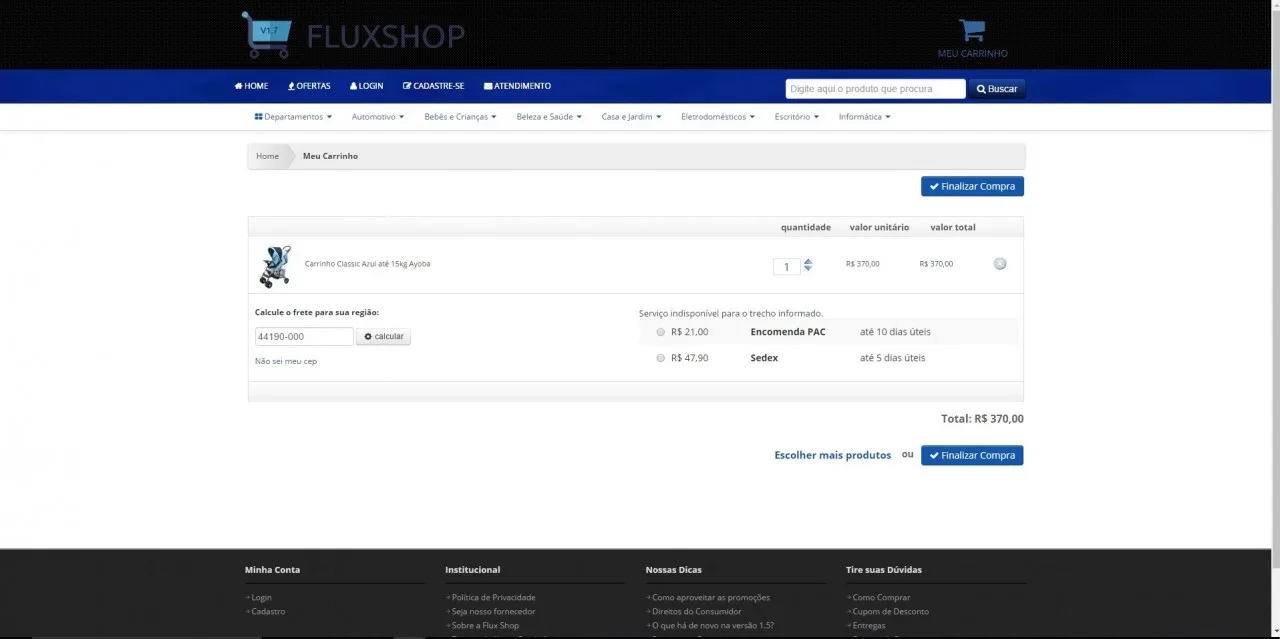1280x639 pixels.
Task: Open footer Login link
Action: coord(261,597)
